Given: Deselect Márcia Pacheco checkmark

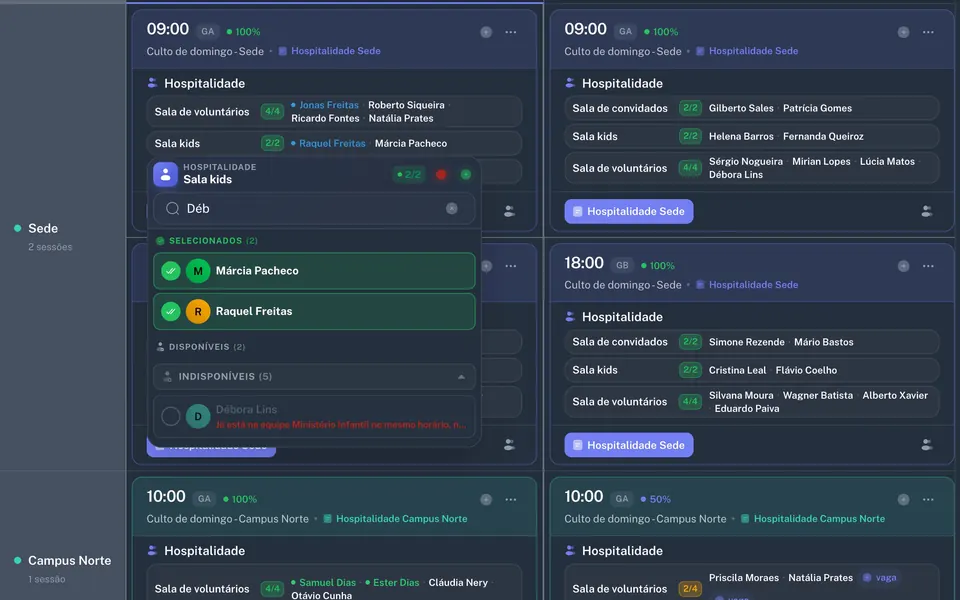Looking at the screenshot, I should tap(171, 271).
